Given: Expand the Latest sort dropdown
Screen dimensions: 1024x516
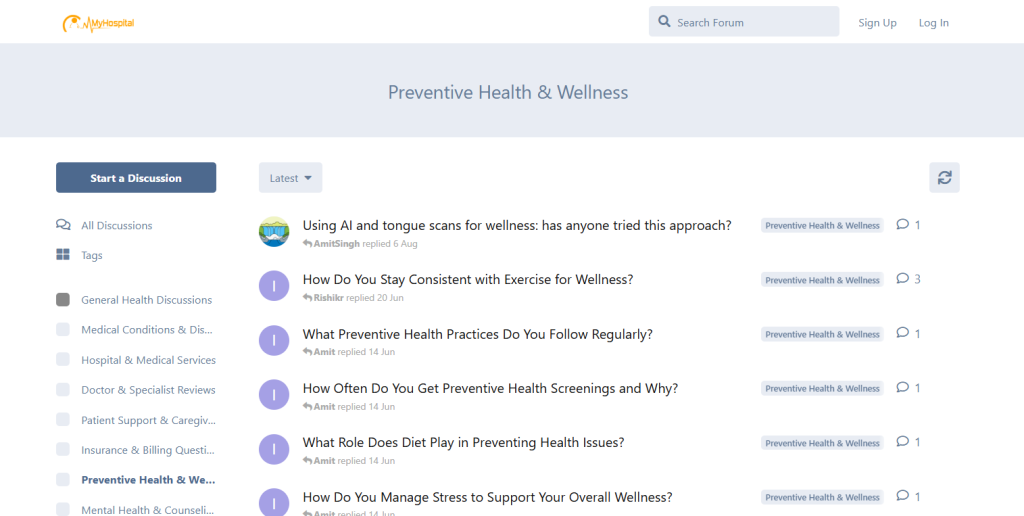Looking at the screenshot, I should tap(290, 178).
